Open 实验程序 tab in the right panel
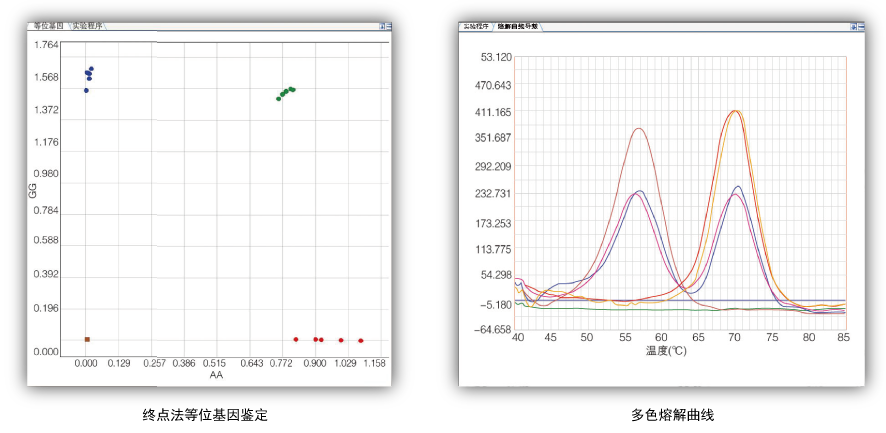This screenshot has width=886, height=433. coord(476,26)
